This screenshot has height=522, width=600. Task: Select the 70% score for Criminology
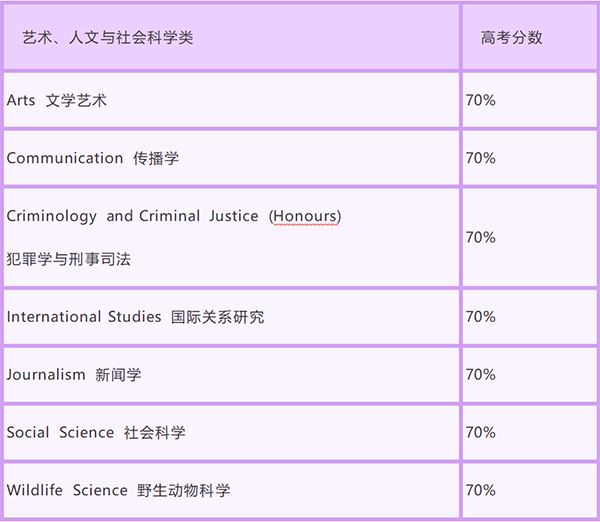[x=480, y=237]
